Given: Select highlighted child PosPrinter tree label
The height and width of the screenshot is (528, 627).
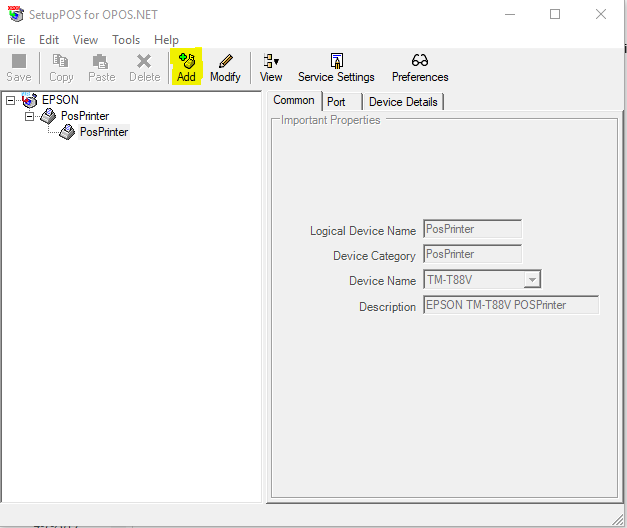Looking at the screenshot, I should pos(104,132).
